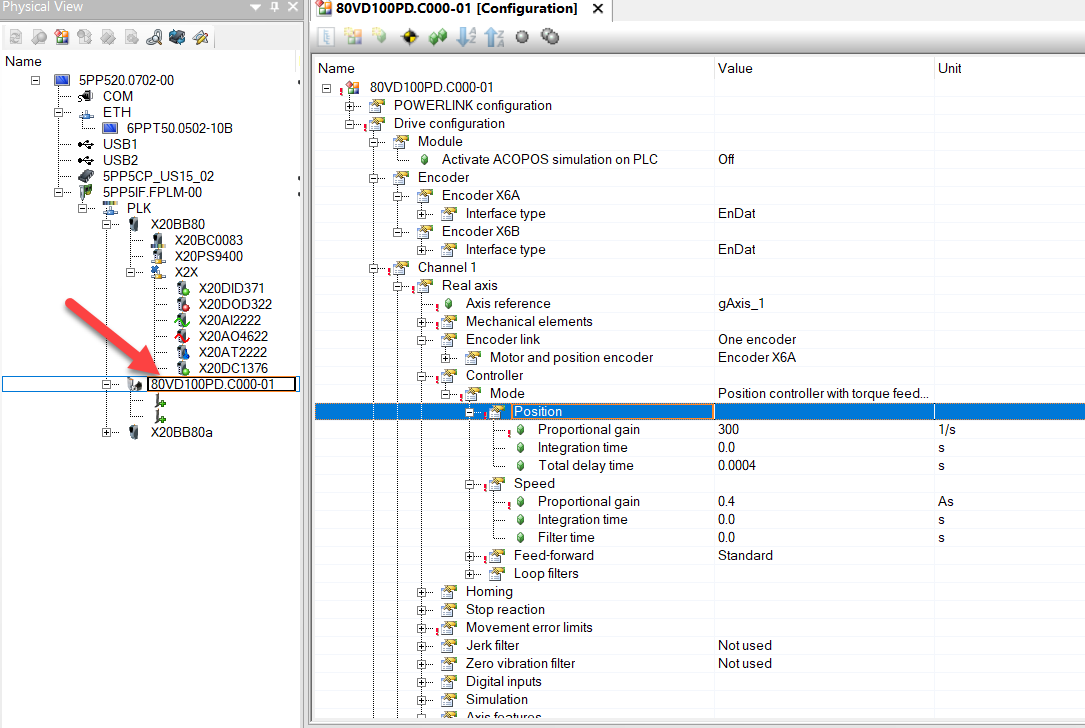The height and width of the screenshot is (728, 1085).
Task: Collapse the X2X node in Physical View
Action: coord(130,273)
